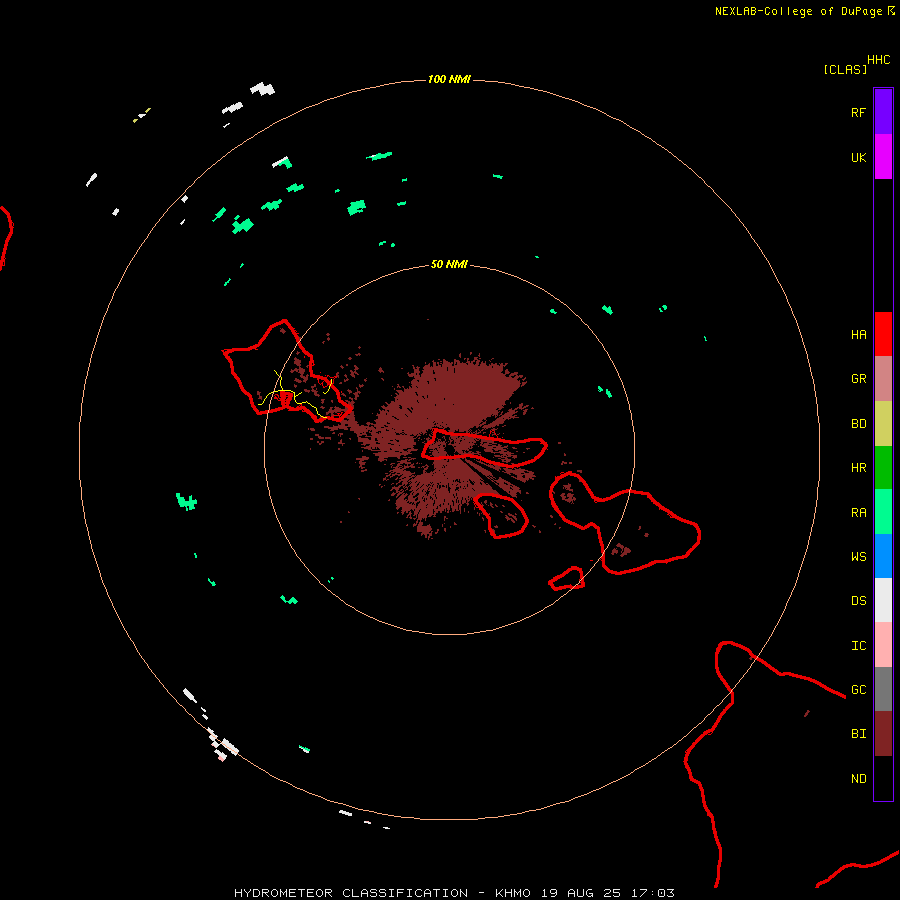
Task: Select the GR color swatch in legend
Action: [x=883, y=379]
